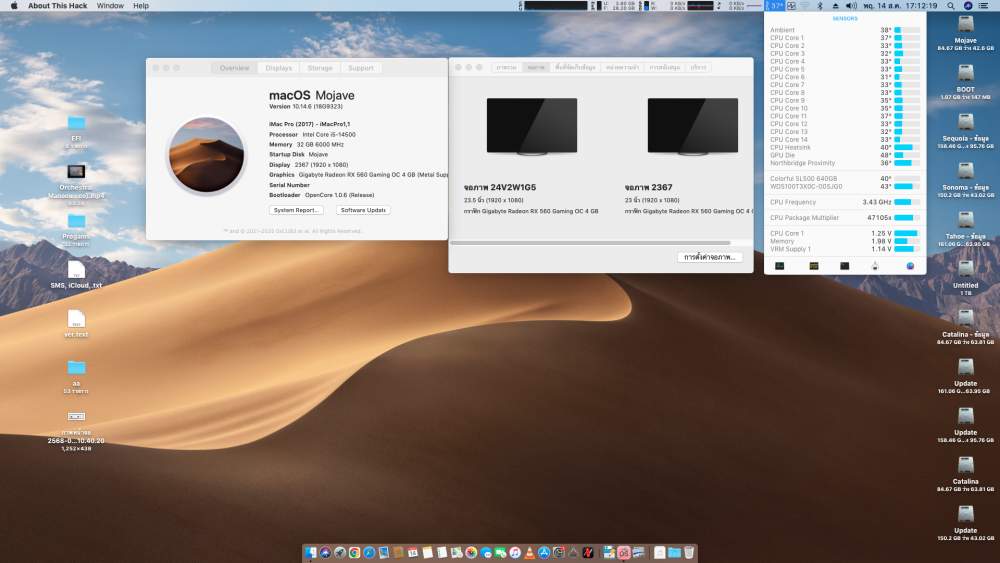The height and width of the screenshot is (563, 1000).
Task: Switch to the Displays tab
Action: (279, 68)
